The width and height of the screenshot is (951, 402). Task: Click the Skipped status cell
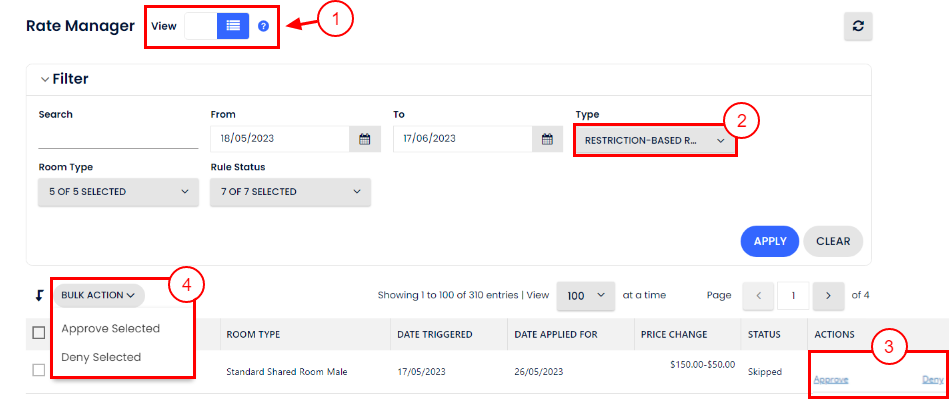click(x=765, y=372)
